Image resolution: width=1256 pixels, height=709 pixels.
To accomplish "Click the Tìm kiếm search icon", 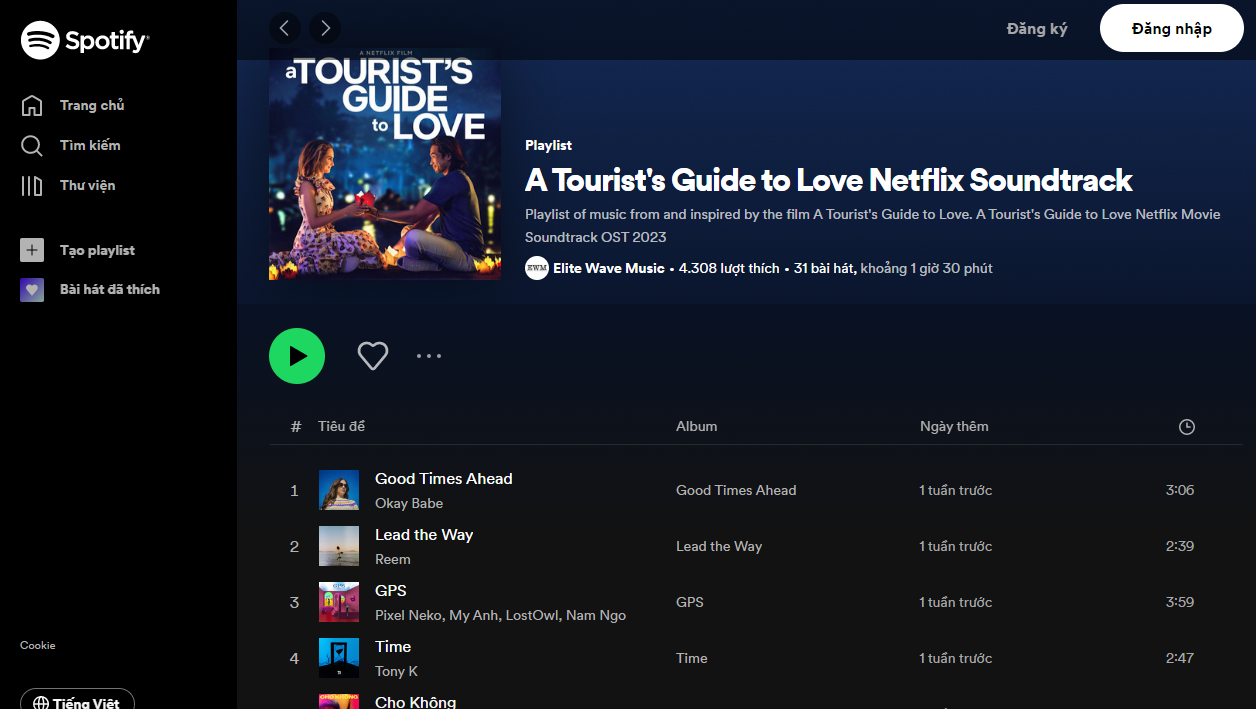I will (32, 146).
